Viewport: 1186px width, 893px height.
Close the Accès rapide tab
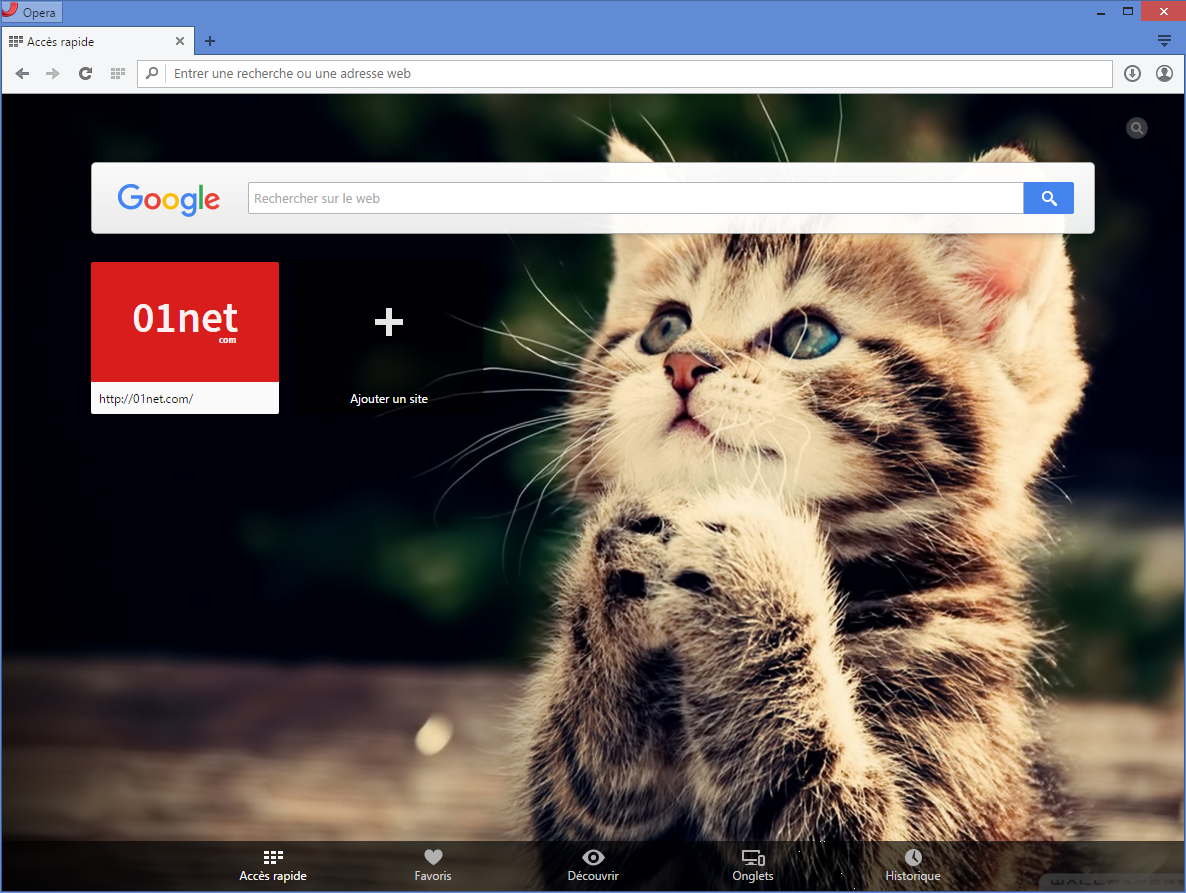coord(180,42)
